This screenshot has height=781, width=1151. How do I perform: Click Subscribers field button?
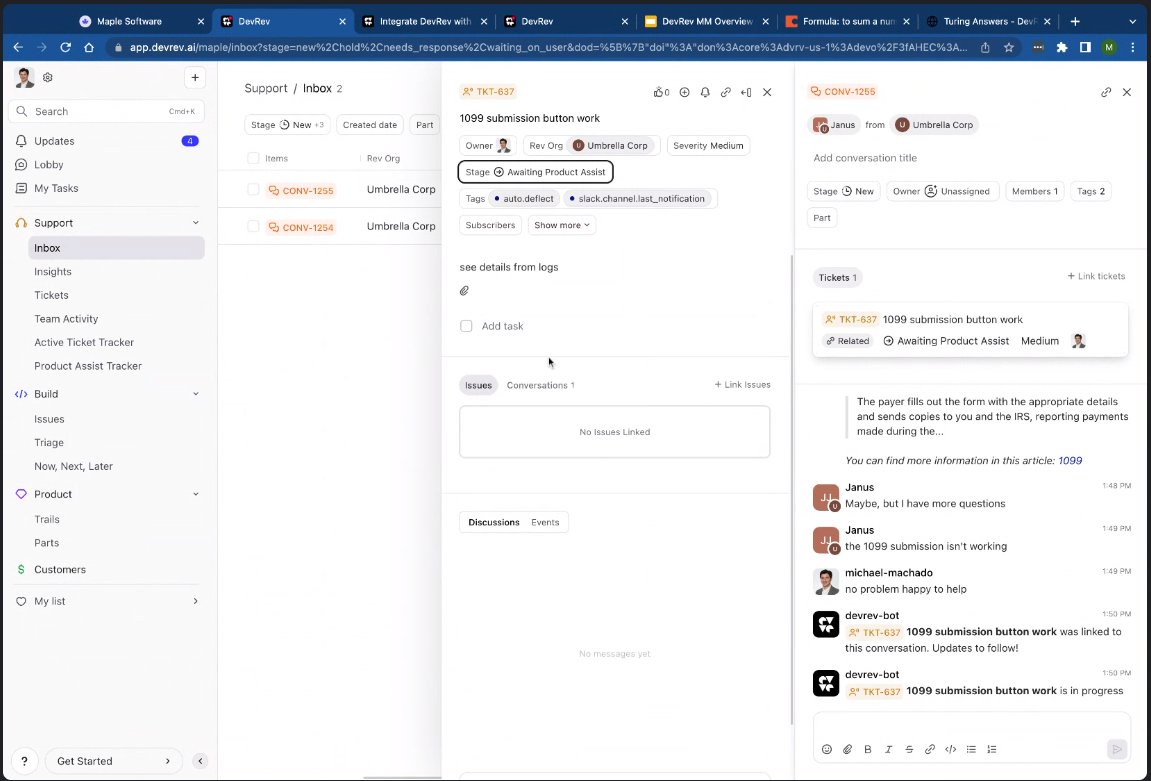(490, 225)
